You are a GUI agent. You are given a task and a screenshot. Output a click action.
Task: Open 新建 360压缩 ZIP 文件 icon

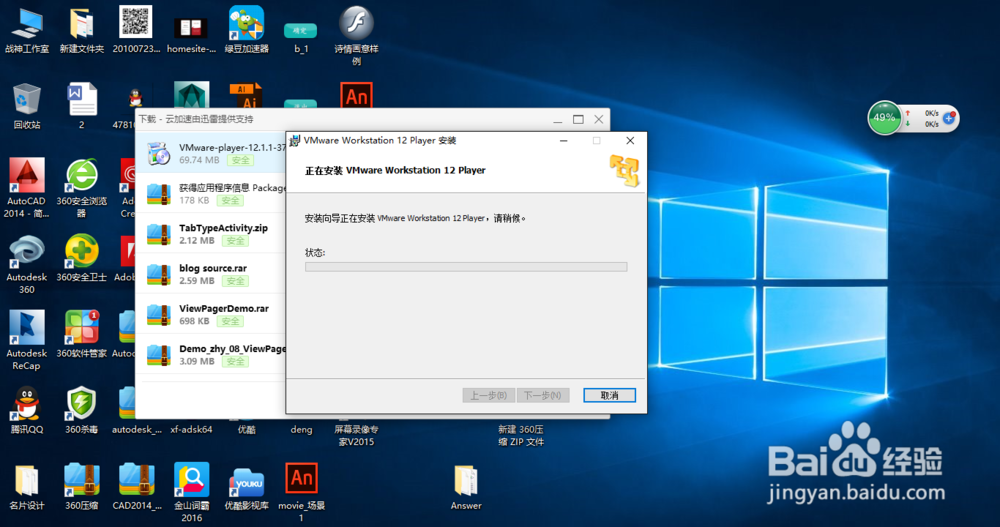click(520, 435)
